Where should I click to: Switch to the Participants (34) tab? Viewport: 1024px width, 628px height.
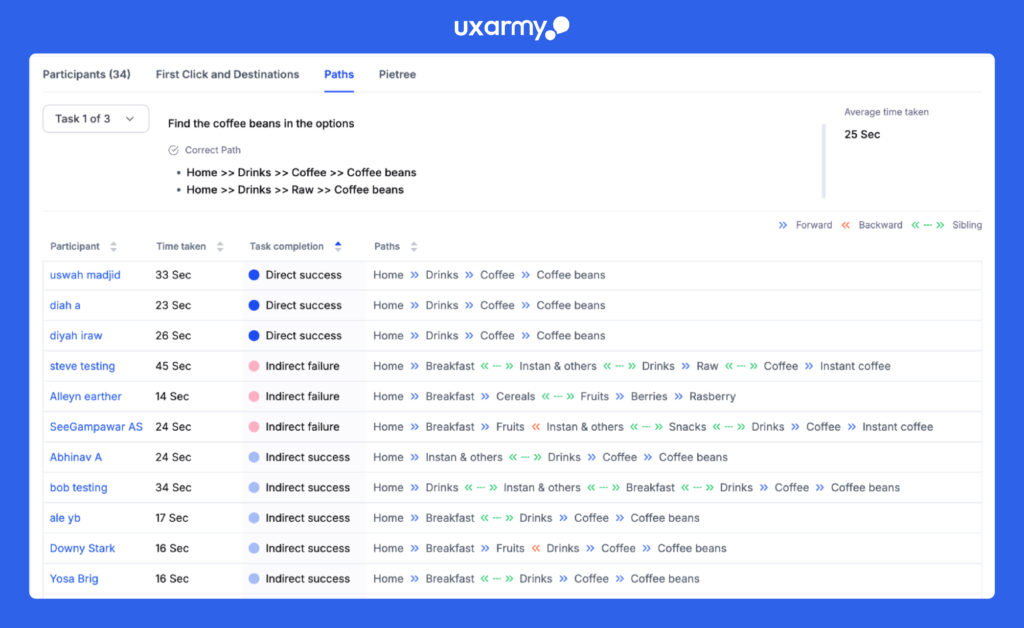[86, 74]
